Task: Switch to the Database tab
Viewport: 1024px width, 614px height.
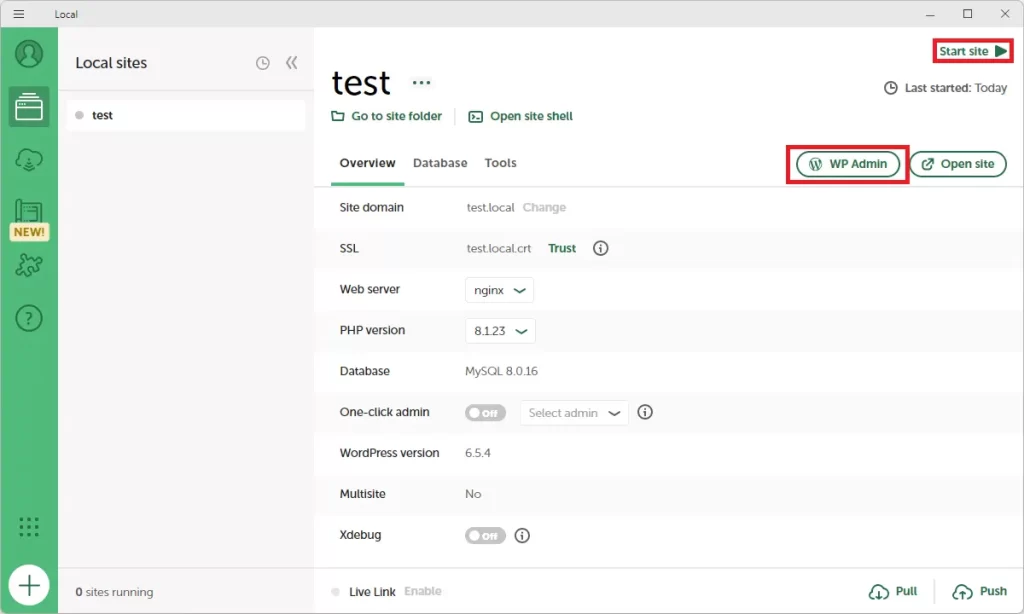Action: point(440,163)
